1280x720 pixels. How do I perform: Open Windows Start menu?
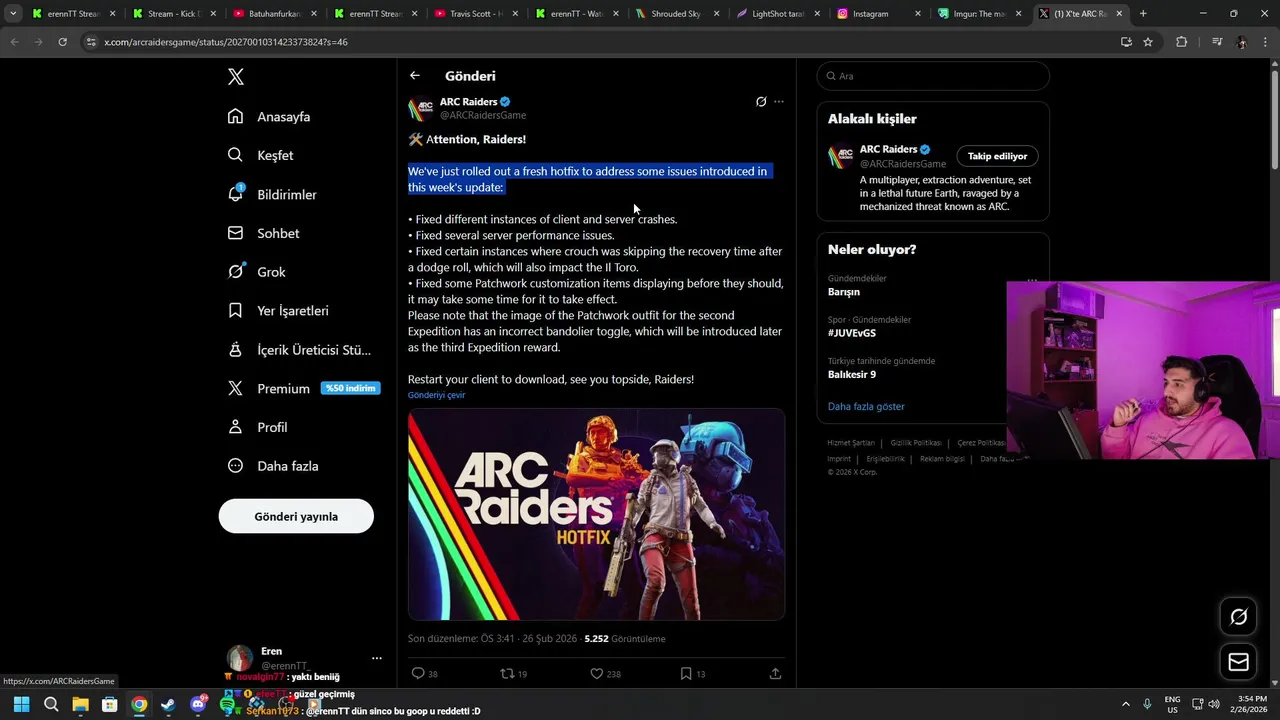(x=21, y=705)
